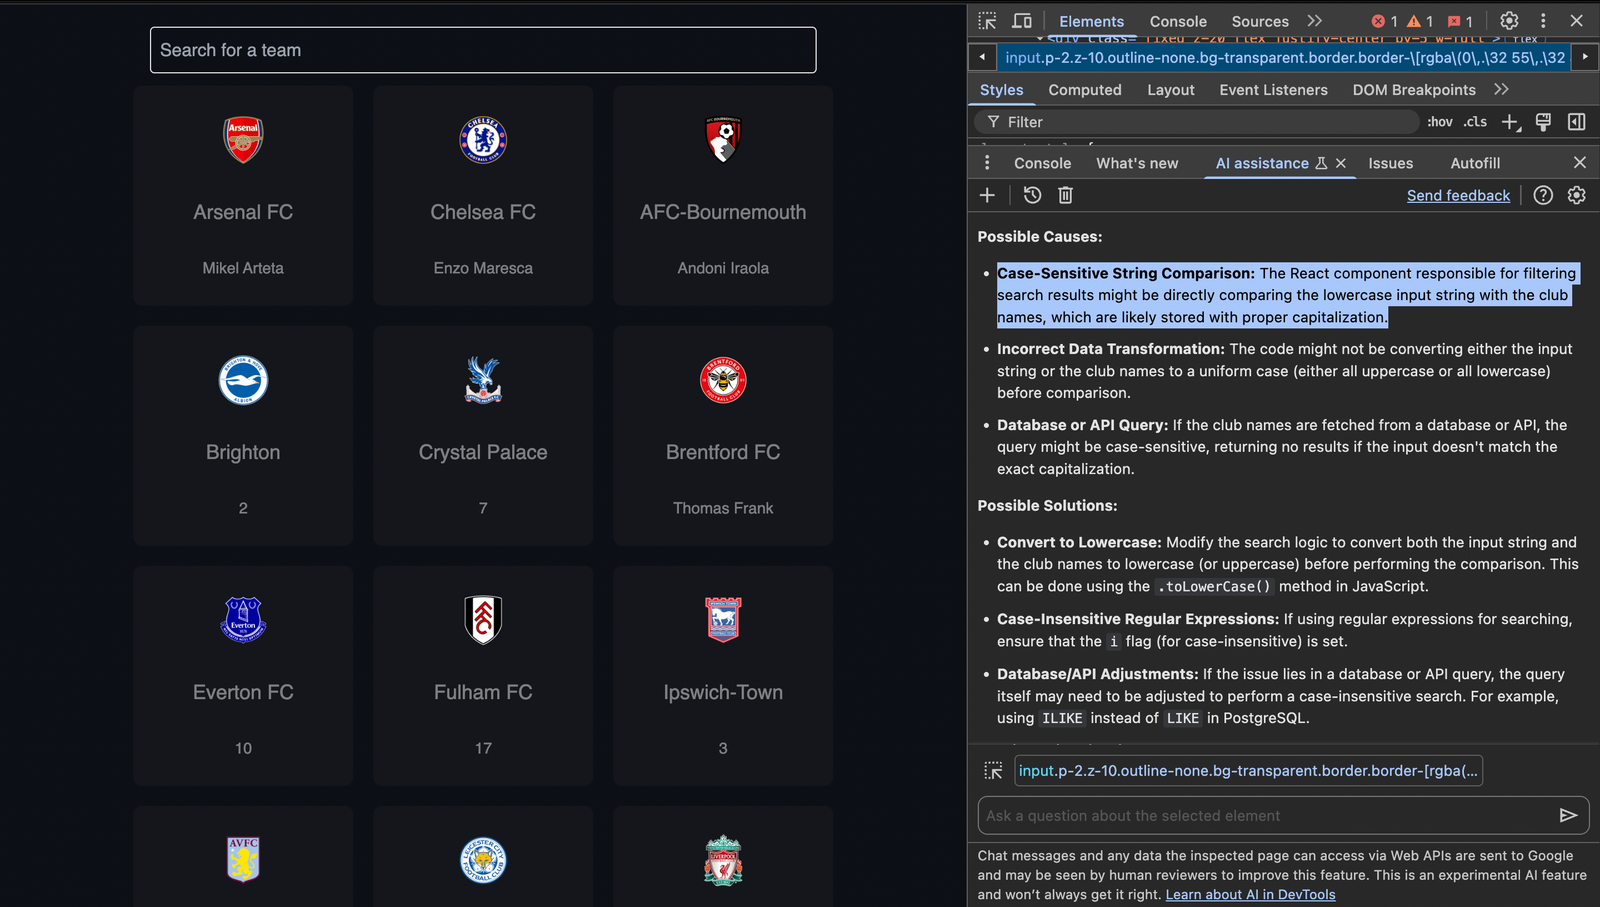Click the Brighton team name
The image size is (1600, 907).
tap(243, 452)
